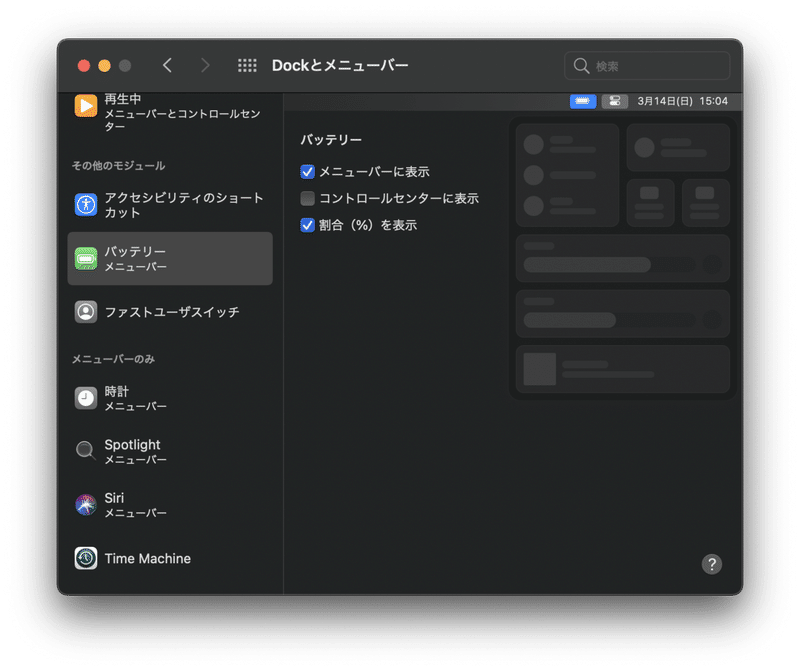Click the blue battery icon in preview
Screen dimensions: 800x671
pos(582,101)
